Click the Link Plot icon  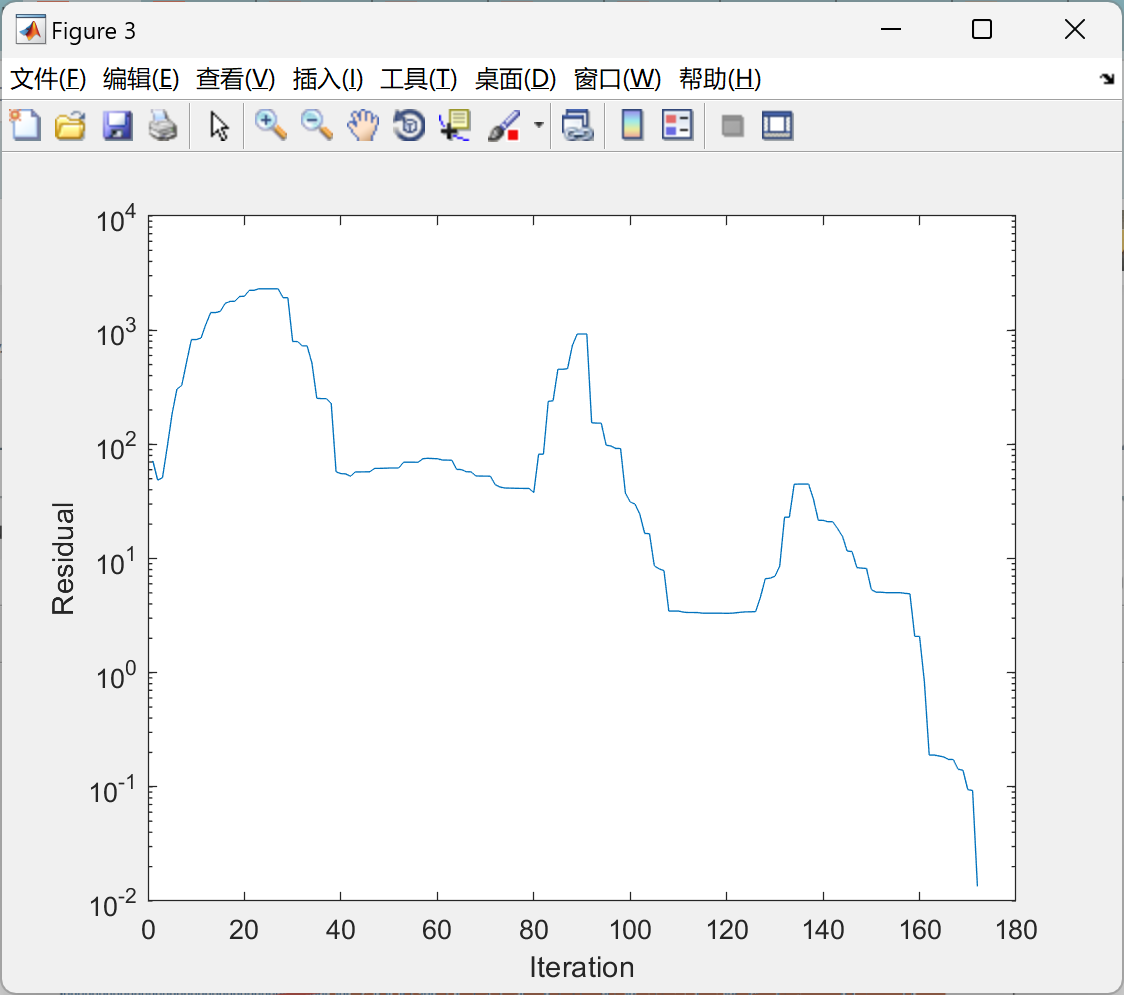577,125
